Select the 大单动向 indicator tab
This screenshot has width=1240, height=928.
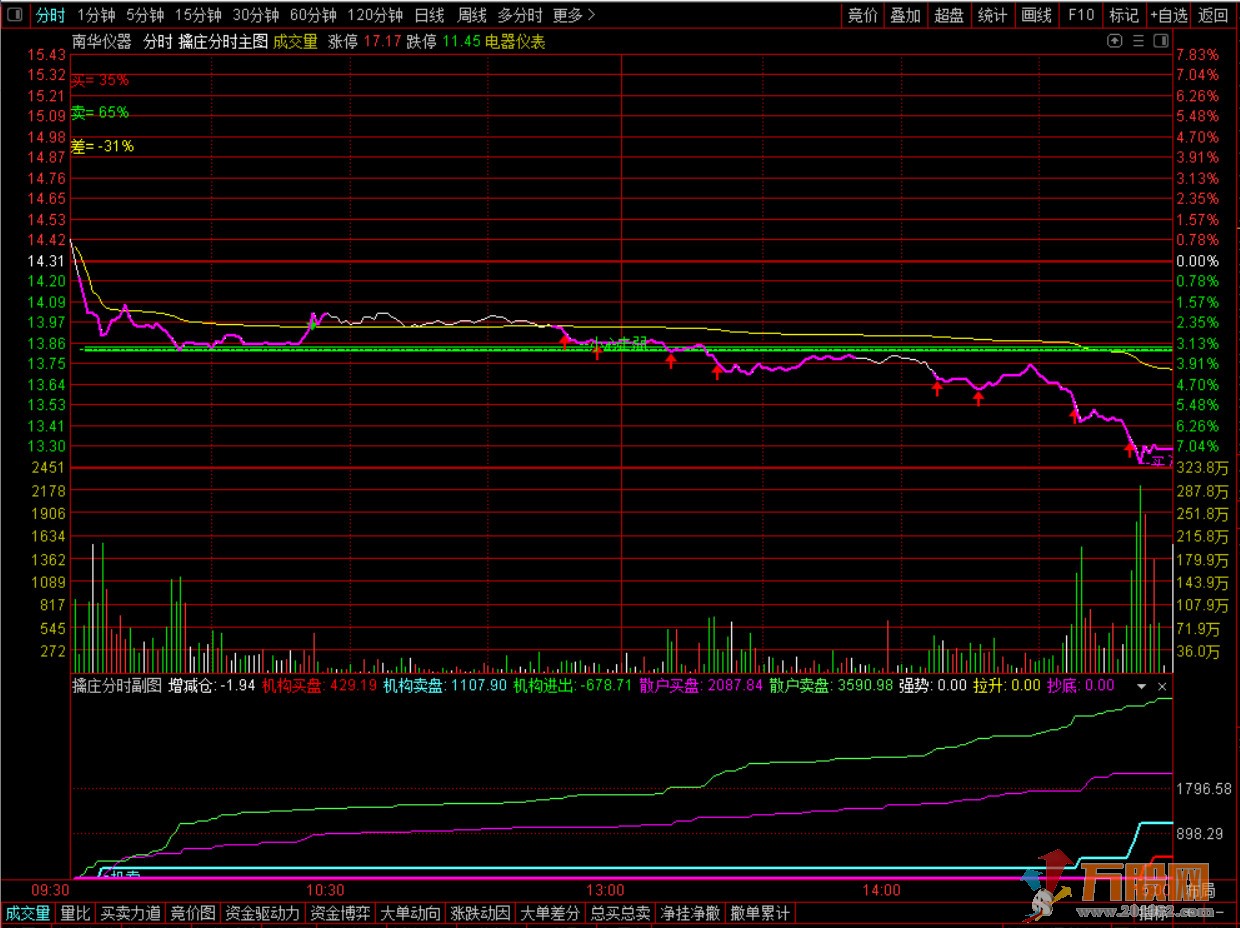click(x=410, y=913)
